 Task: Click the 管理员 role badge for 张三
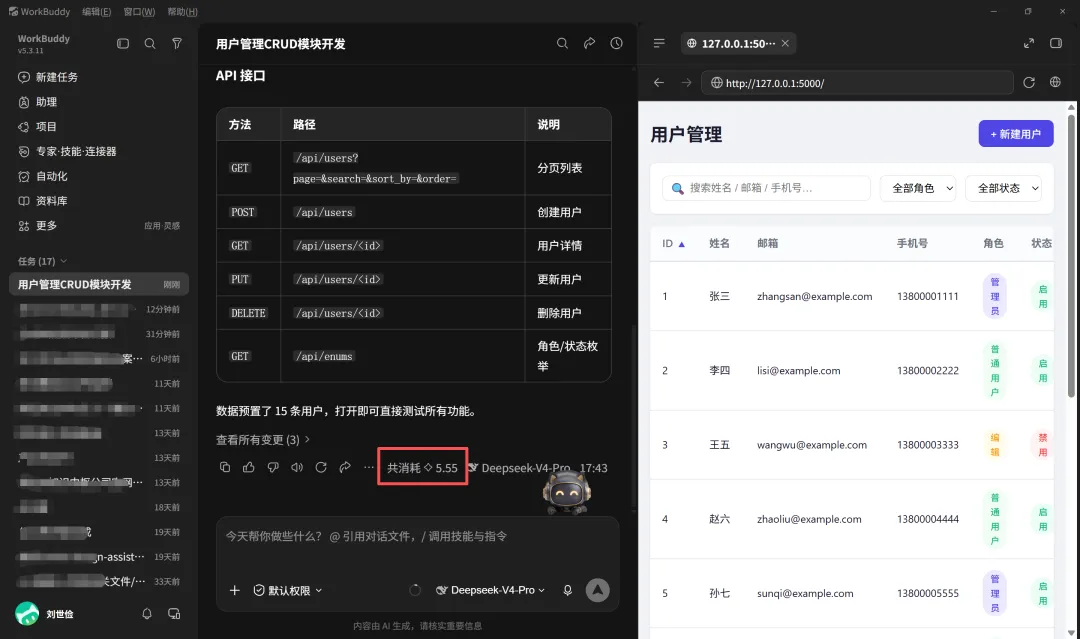(995, 296)
